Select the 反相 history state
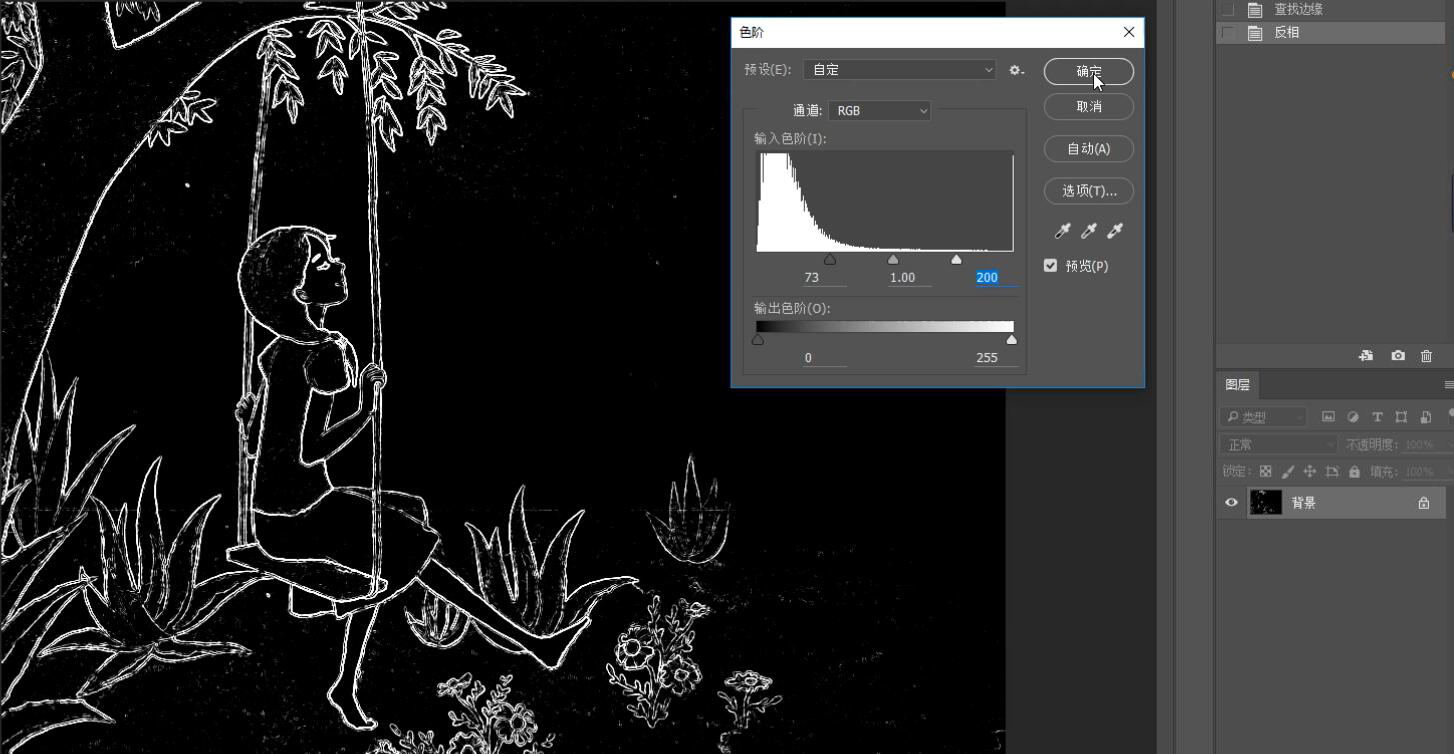 point(1330,32)
